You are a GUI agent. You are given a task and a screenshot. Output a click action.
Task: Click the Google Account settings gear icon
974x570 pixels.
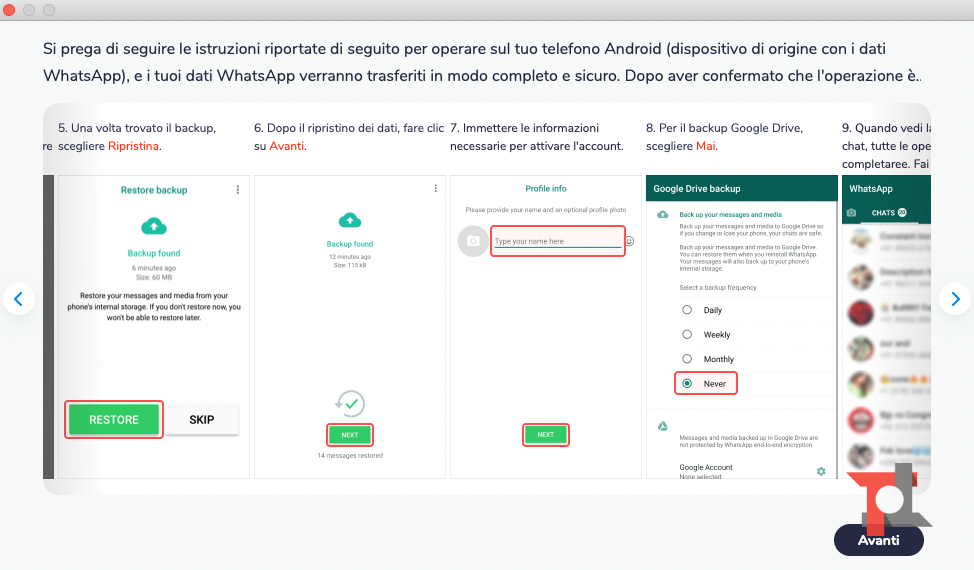tap(821, 471)
